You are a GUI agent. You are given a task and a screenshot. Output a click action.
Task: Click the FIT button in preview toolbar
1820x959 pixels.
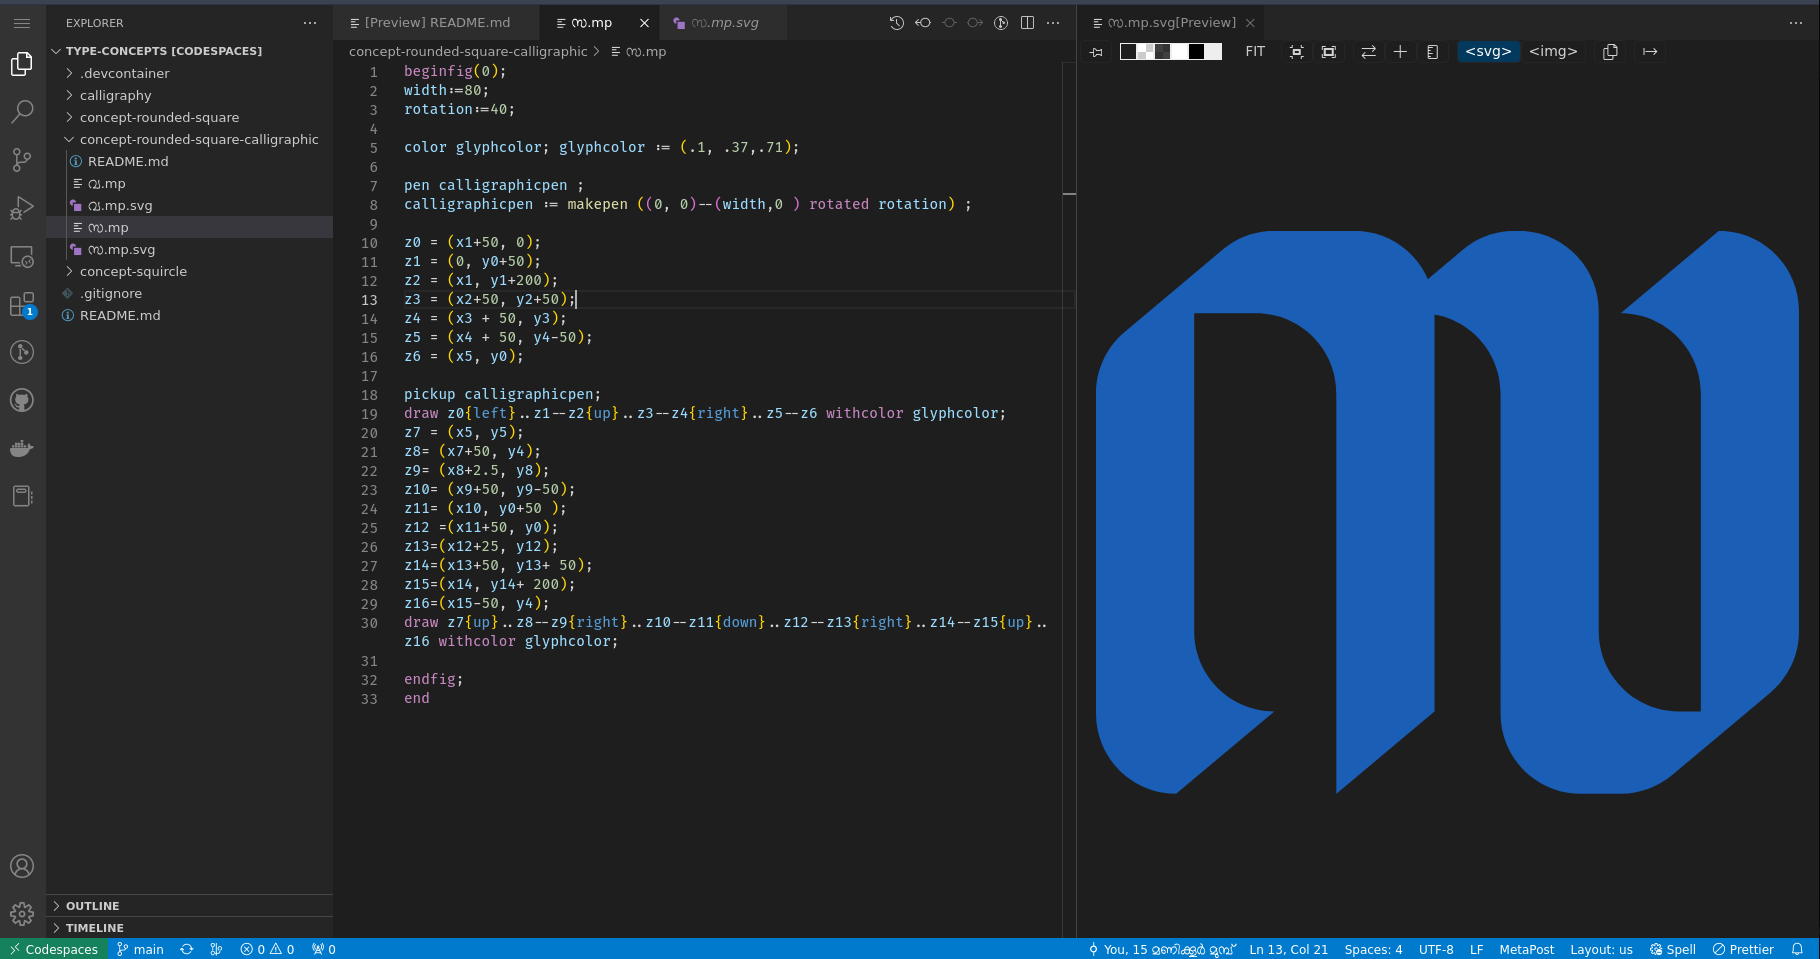coord(1255,52)
